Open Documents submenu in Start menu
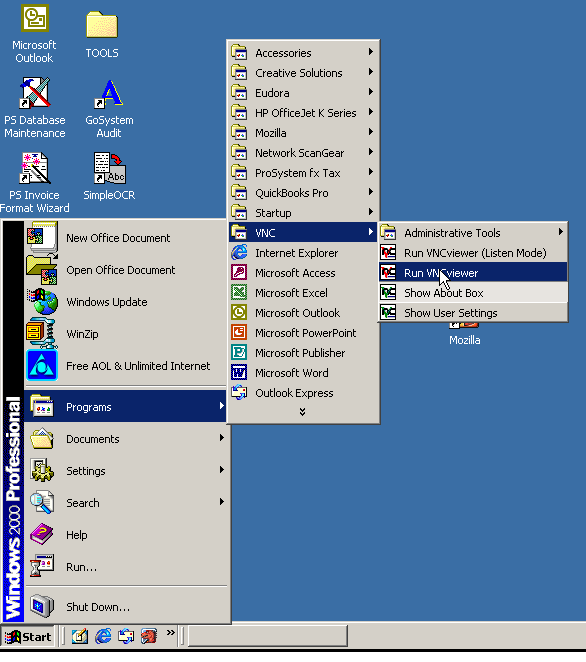586x662 pixels. [x=126, y=439]
